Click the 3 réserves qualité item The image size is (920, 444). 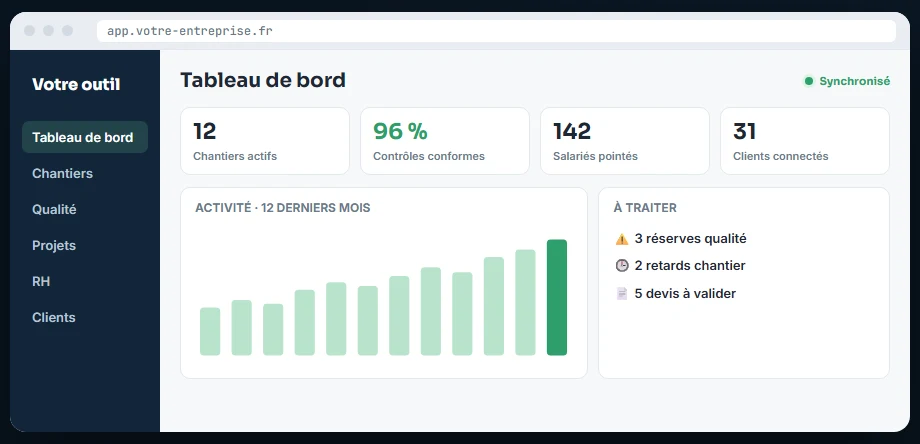(x=681, y=239)
